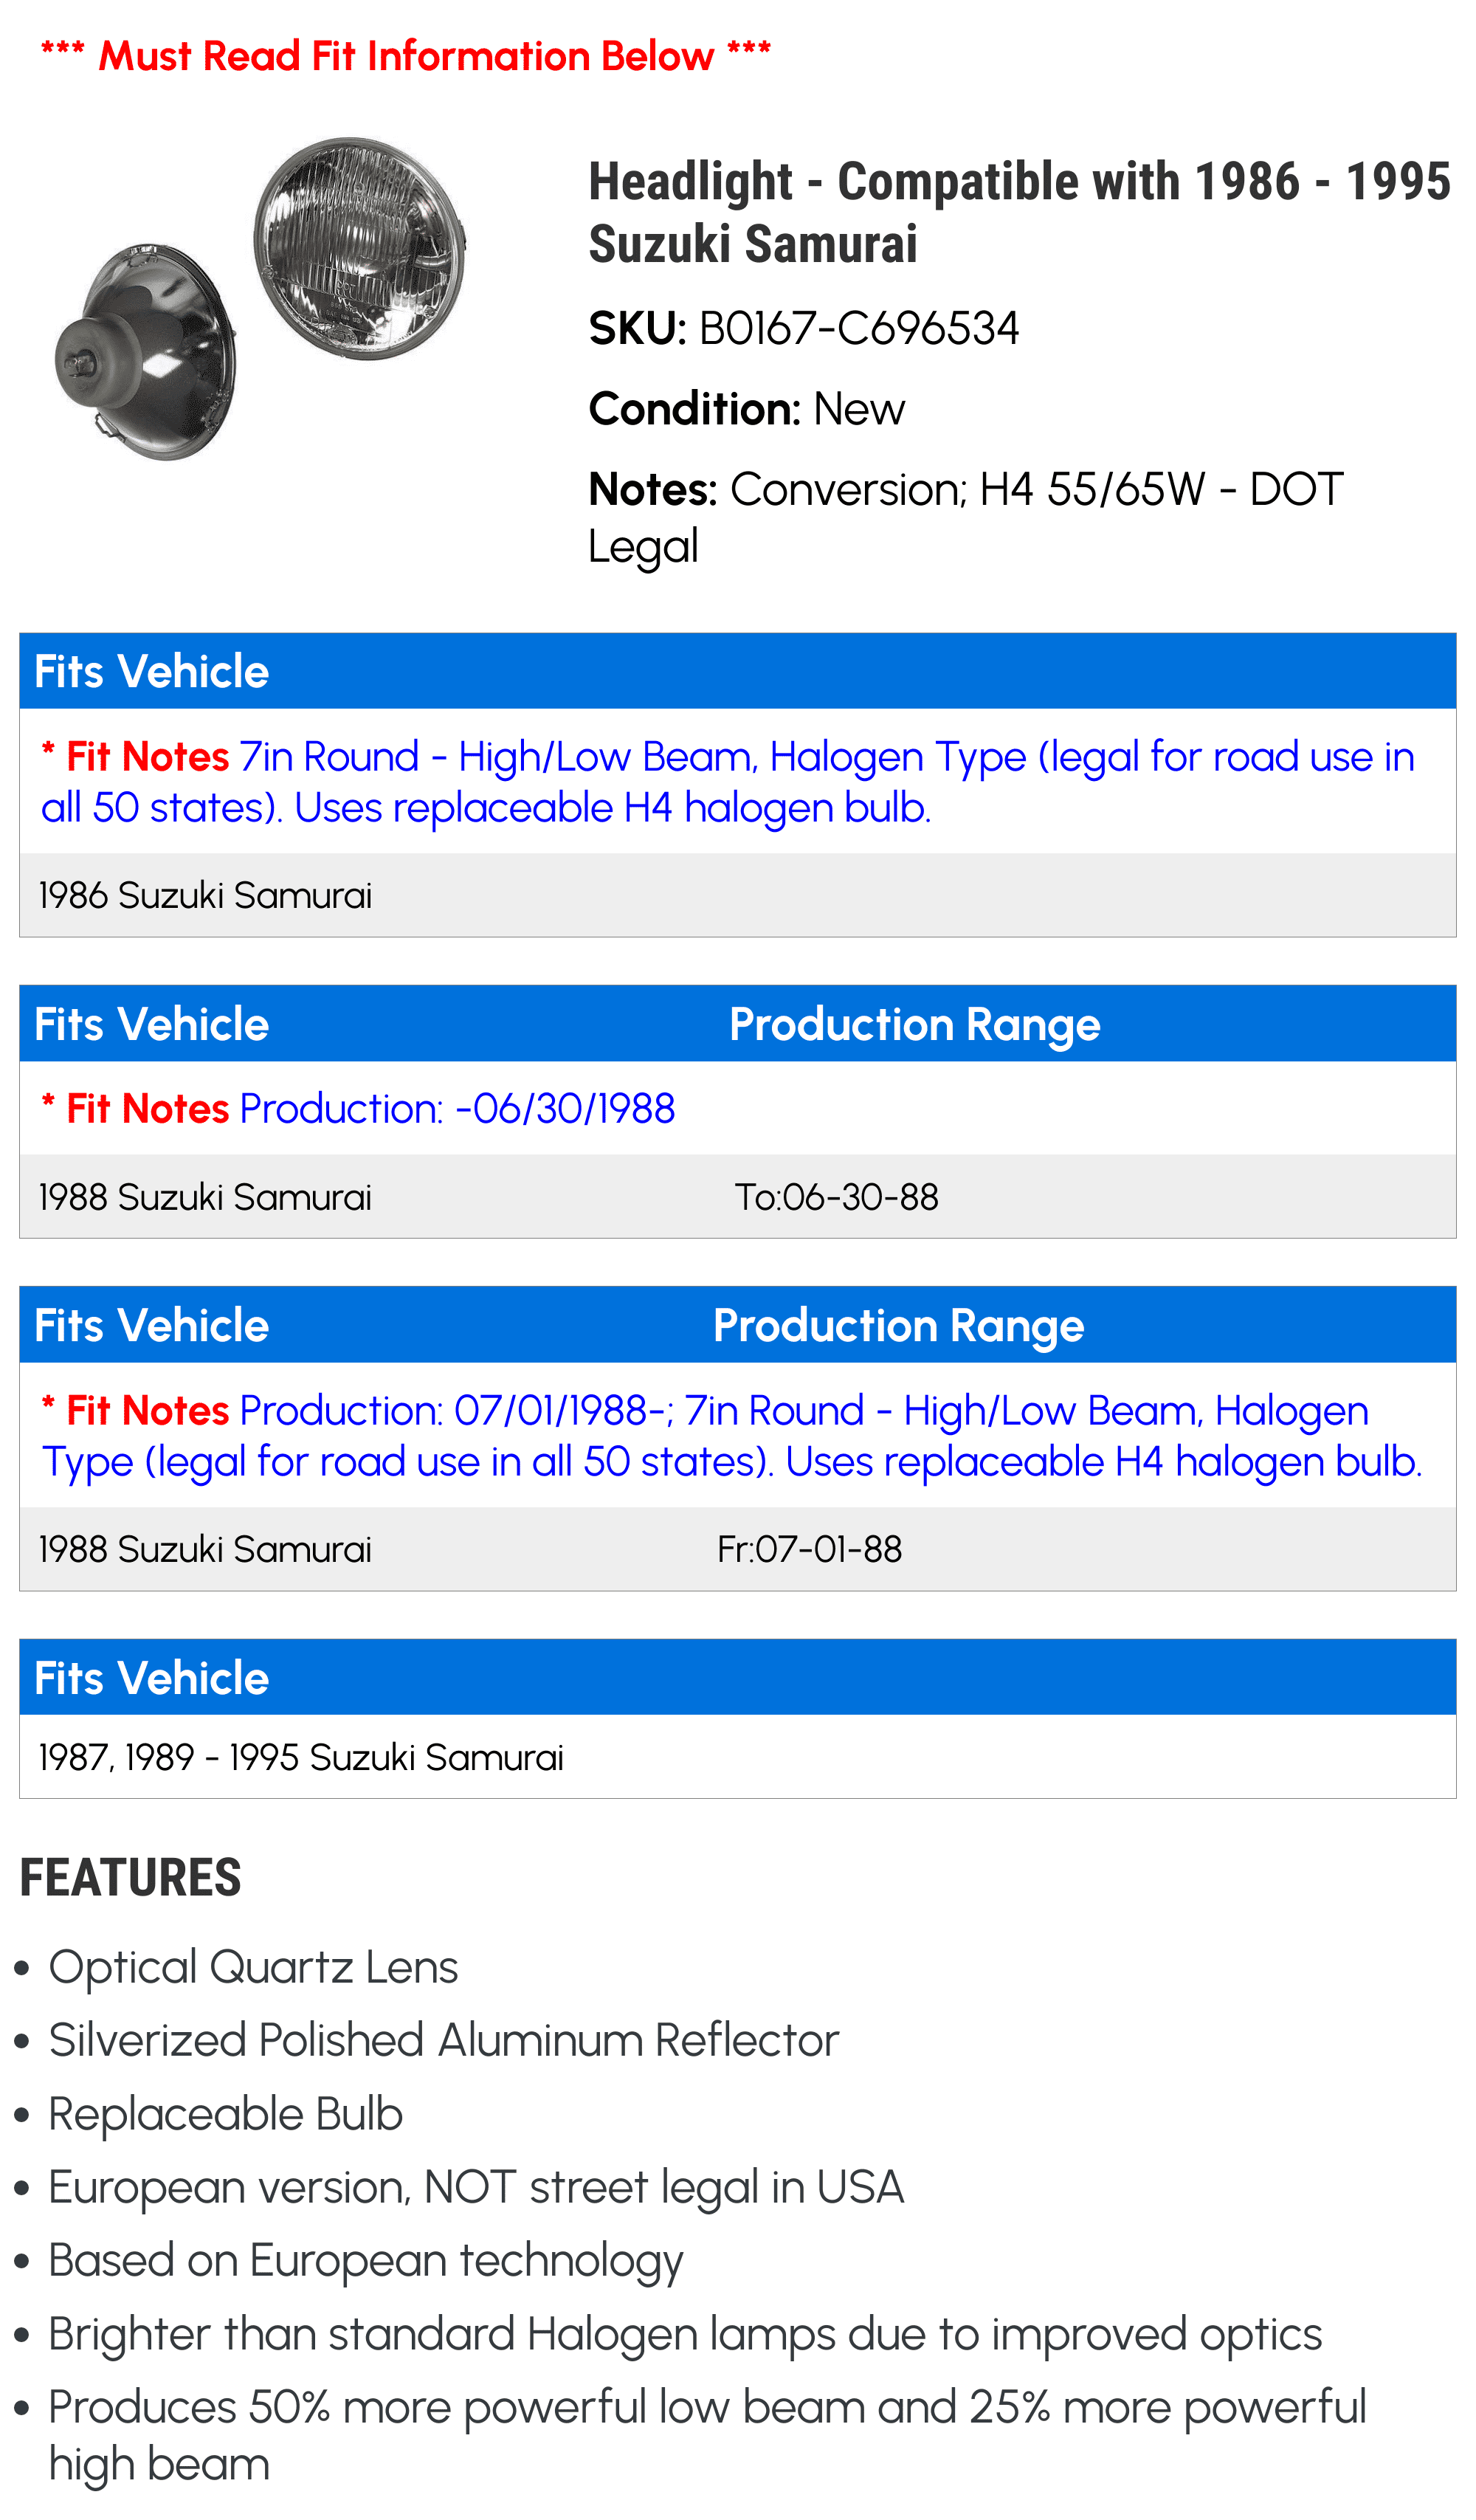The height and width of the screenshot is (2520, 1476).
Task: Click the headlight product image
Action: click(x=260, y=298)
